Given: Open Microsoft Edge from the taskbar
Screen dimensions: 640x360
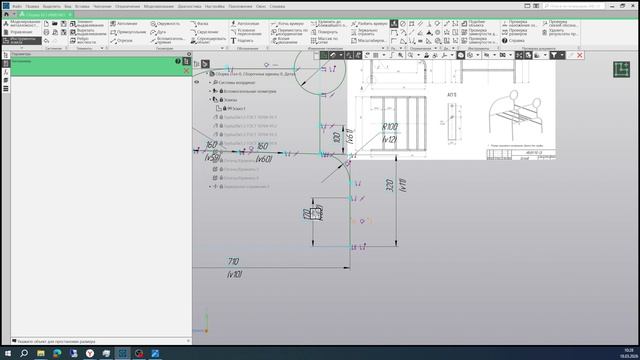Looking at the screenshot, I should click(x=57, y=353).
